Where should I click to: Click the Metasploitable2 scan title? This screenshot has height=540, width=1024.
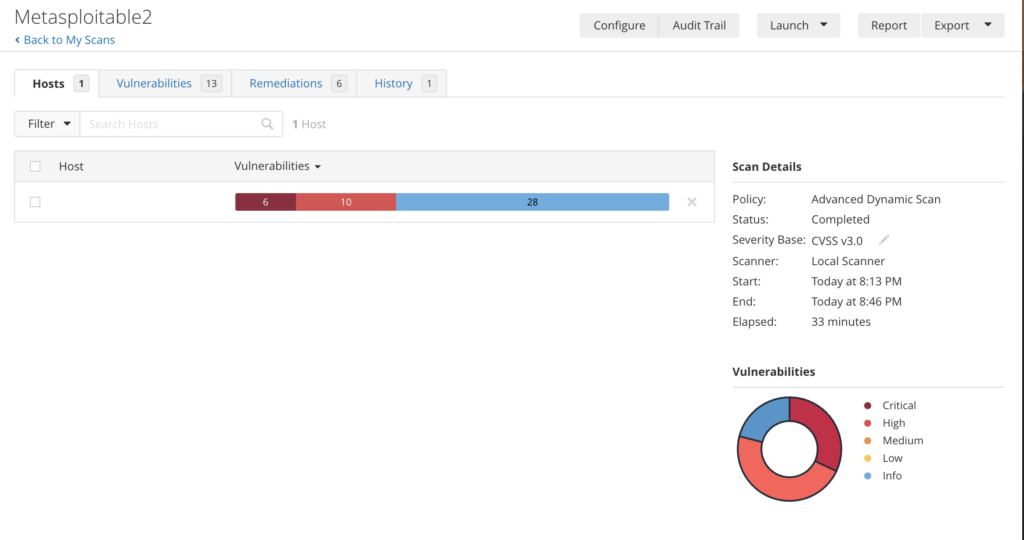[x=83, y=17]
